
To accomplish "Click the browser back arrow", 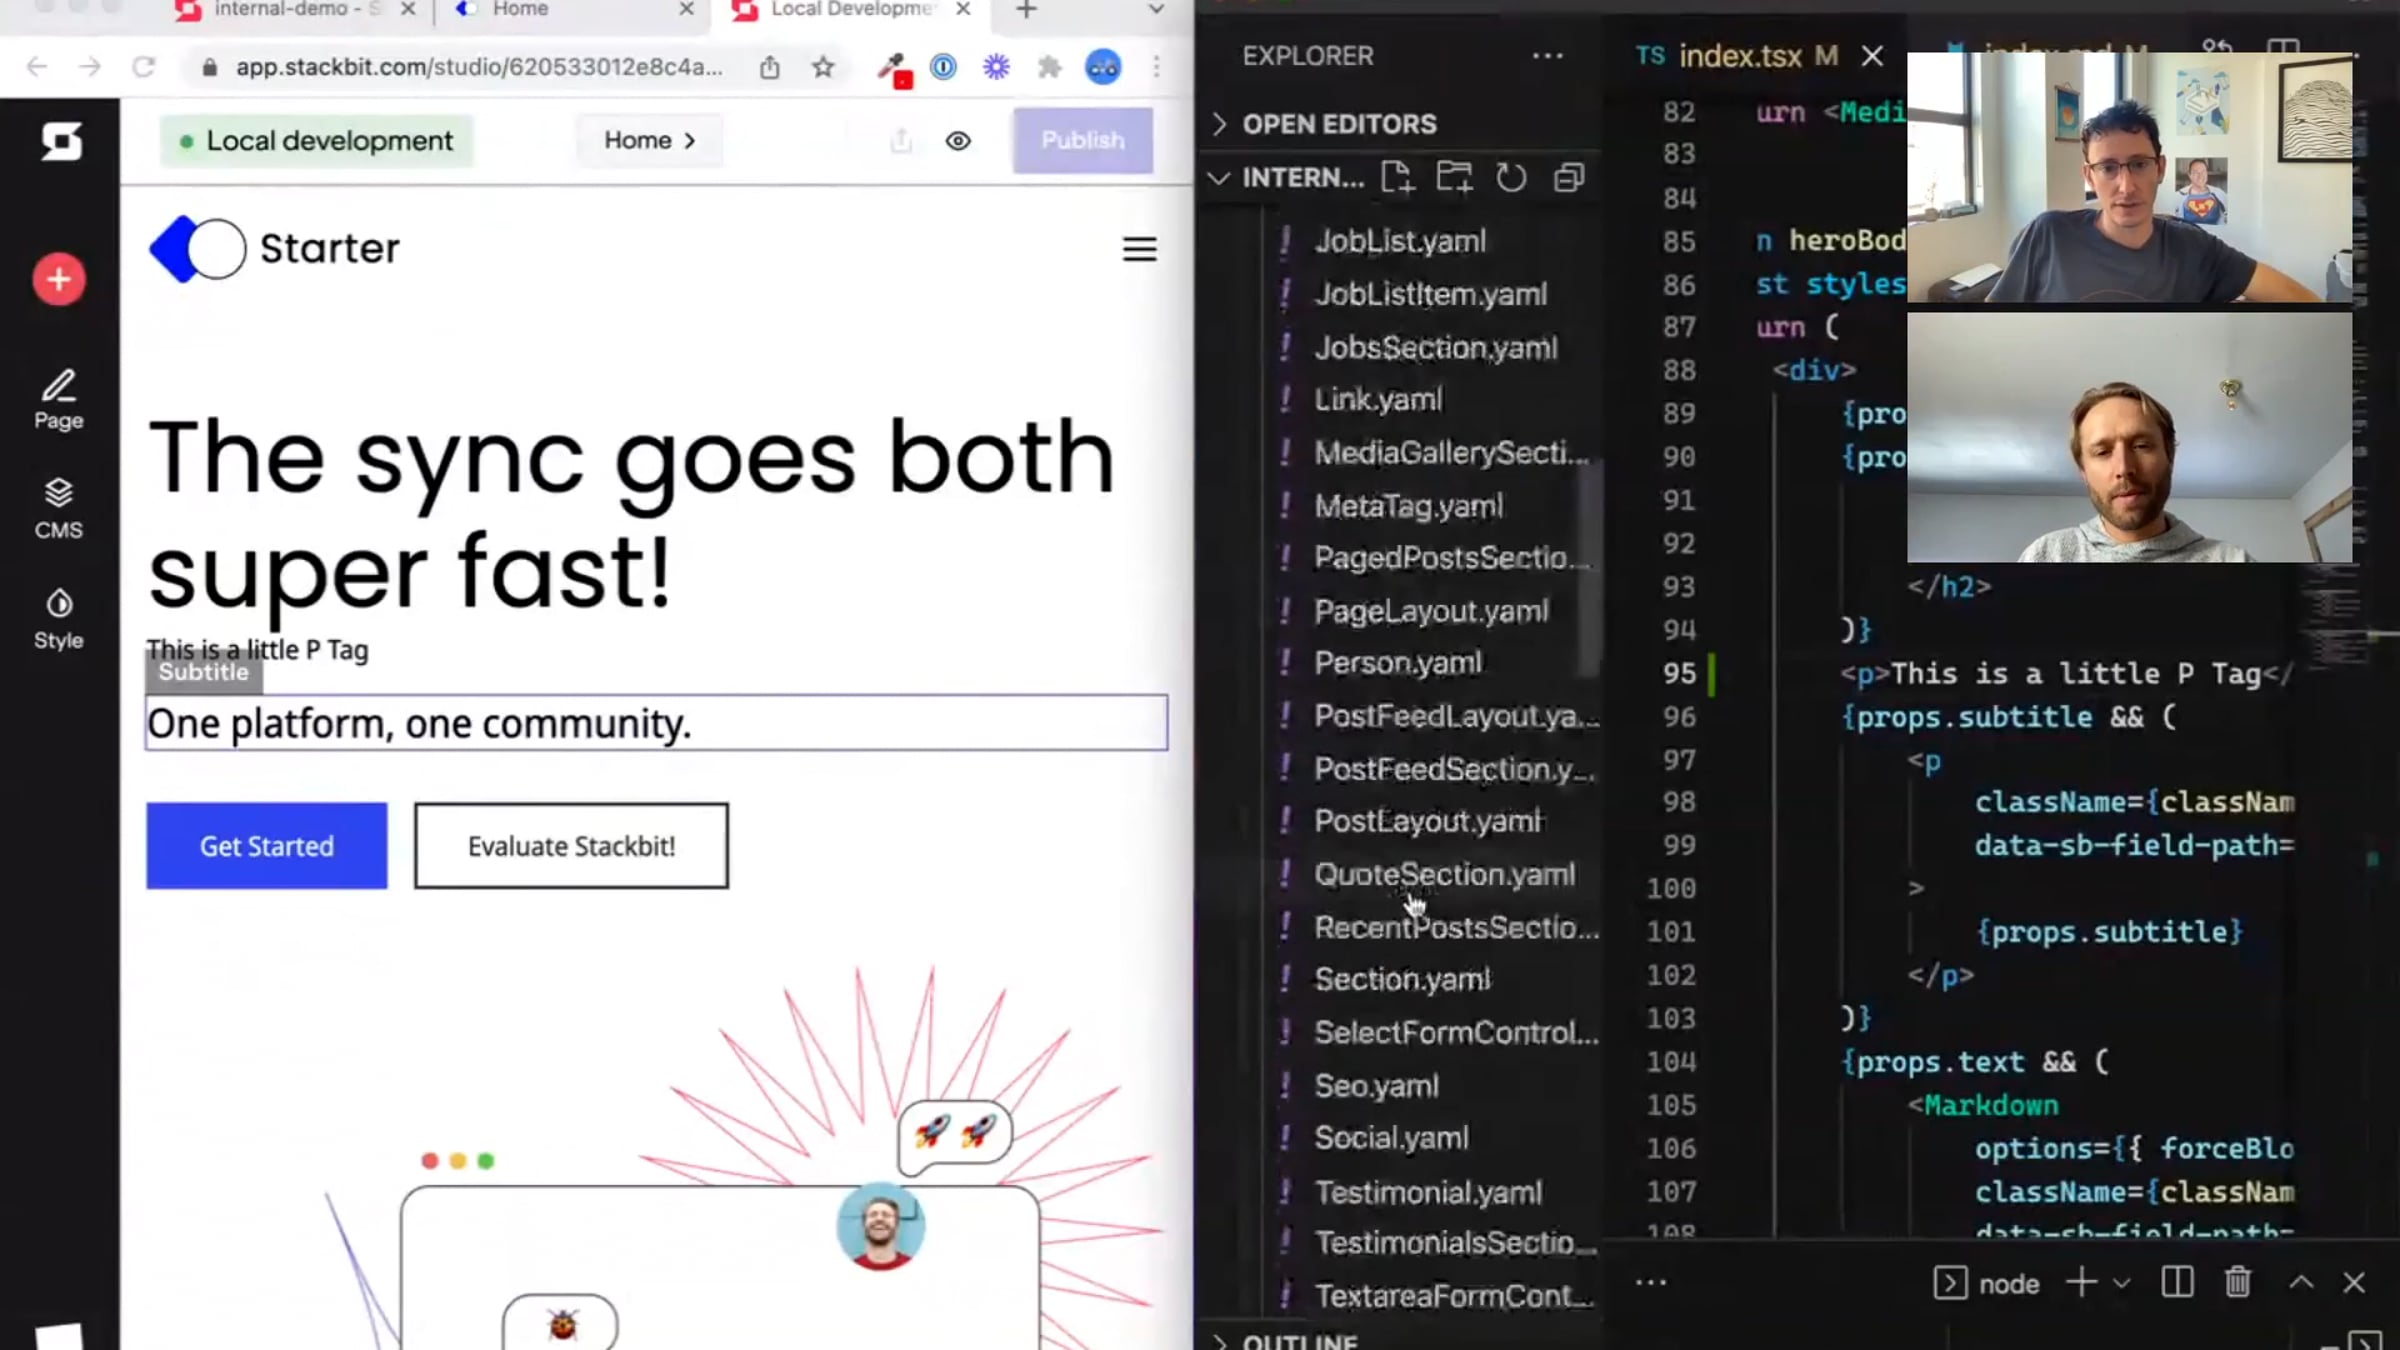I will tap(37, 67).
